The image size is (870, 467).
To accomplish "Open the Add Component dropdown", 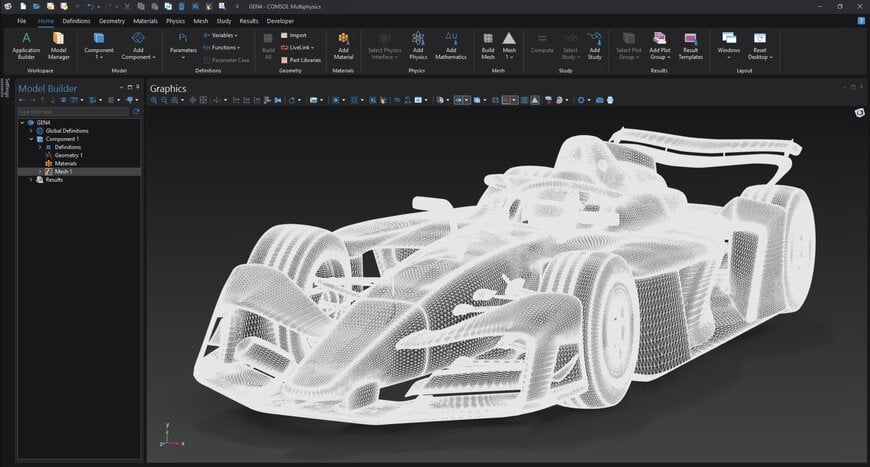I will (138, 45).
